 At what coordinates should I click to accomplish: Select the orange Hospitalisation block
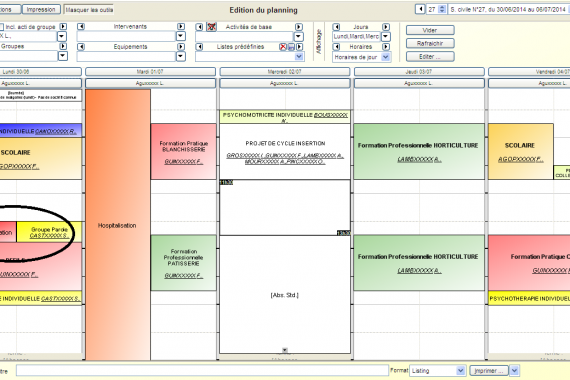(x=118, y=225)
